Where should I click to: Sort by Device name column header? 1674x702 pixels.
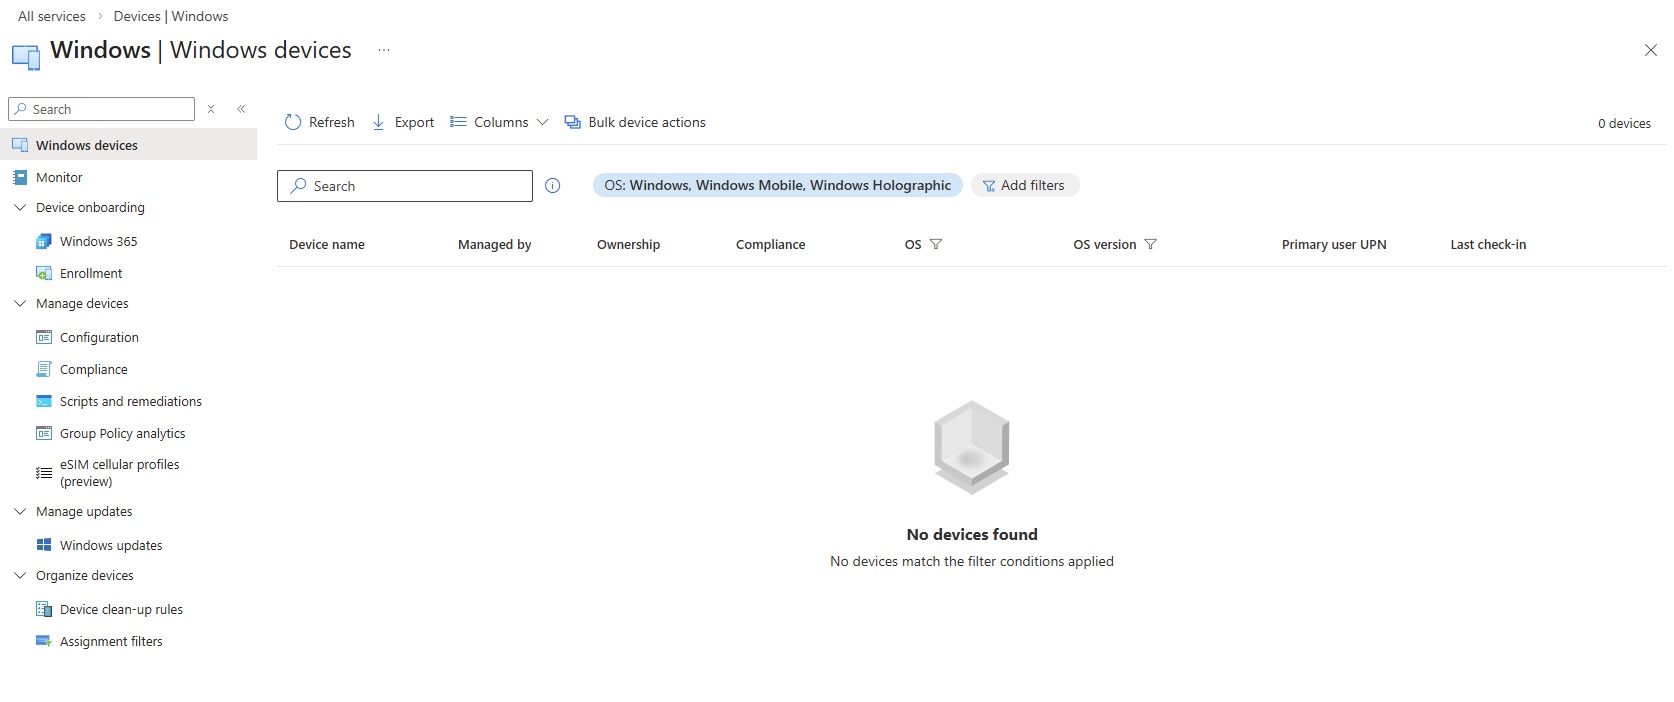click(x=327, y=244)
